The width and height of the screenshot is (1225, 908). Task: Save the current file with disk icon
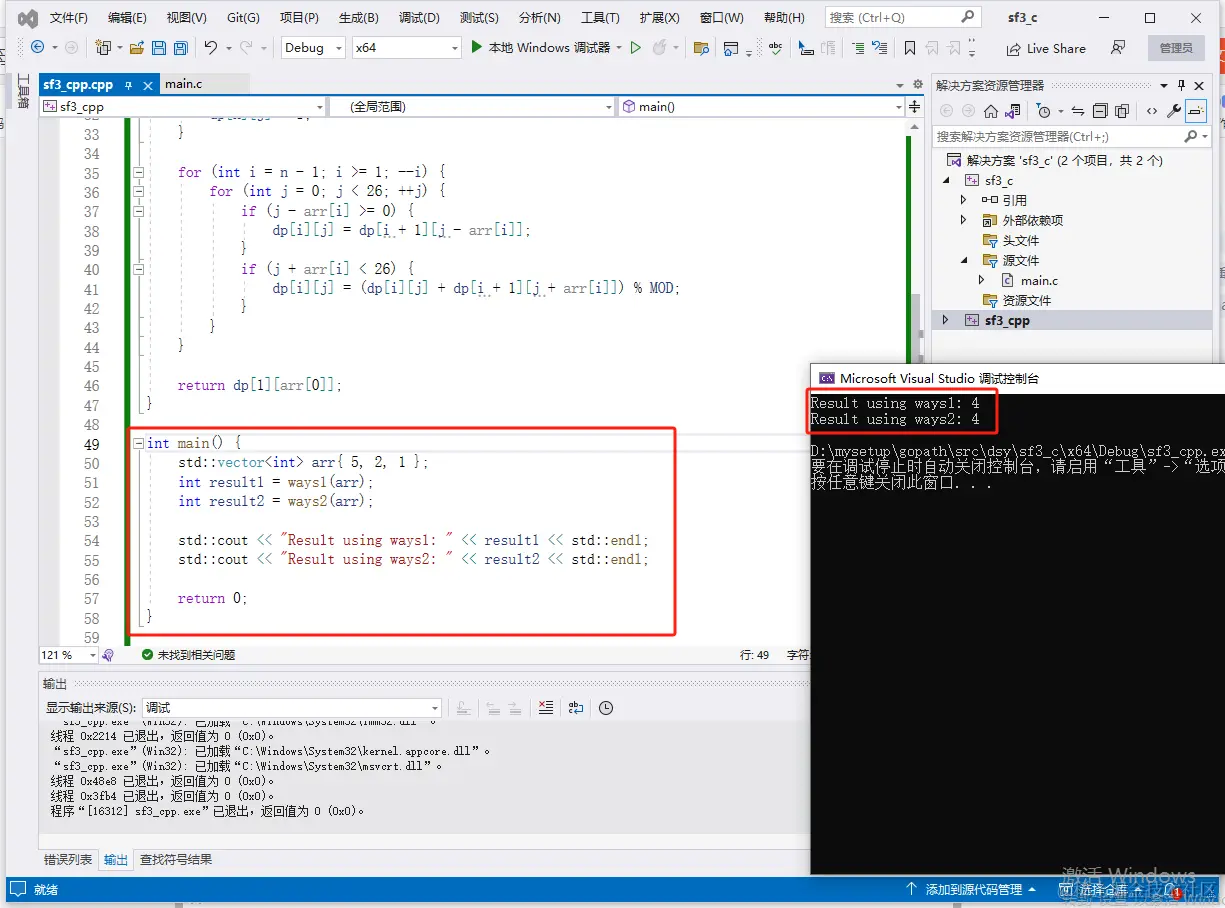(x=159, y=47)
